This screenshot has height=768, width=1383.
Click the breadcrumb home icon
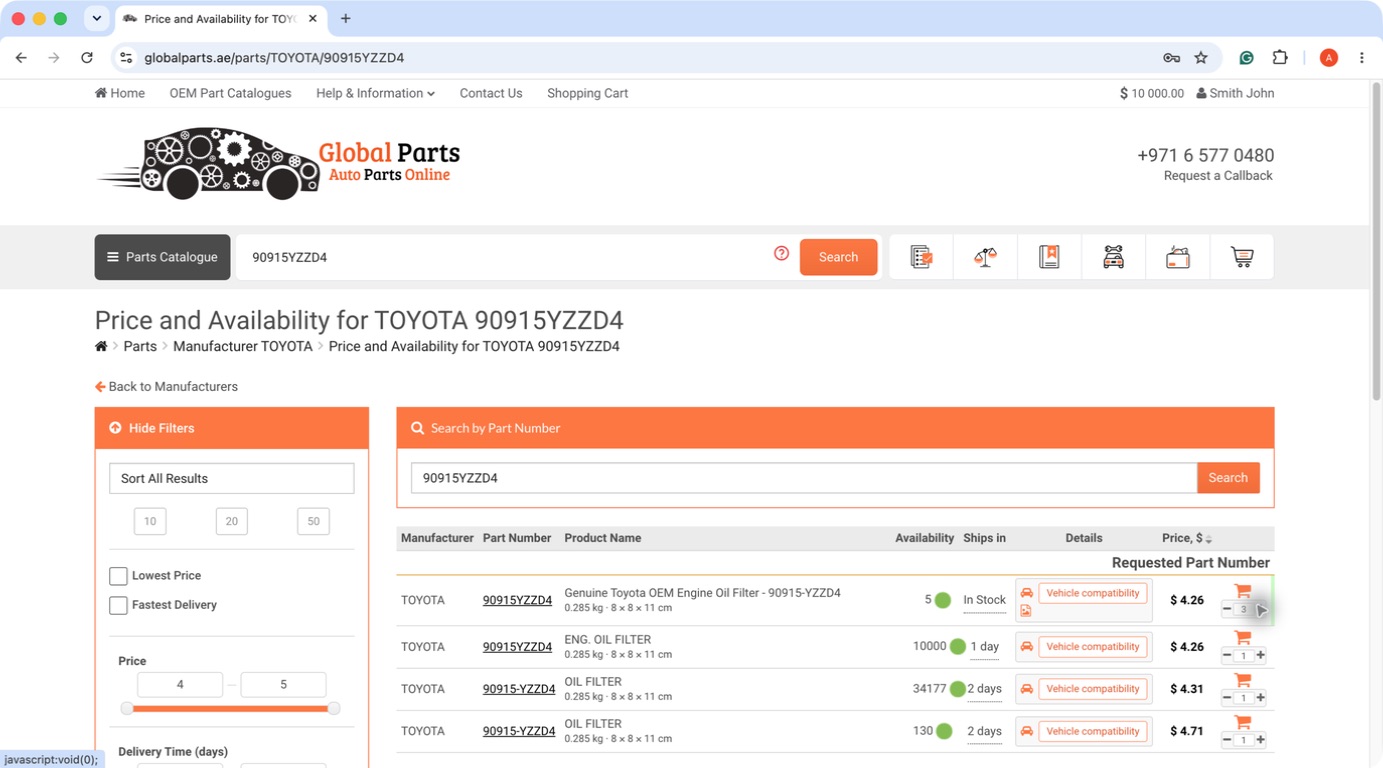[101, 346]
